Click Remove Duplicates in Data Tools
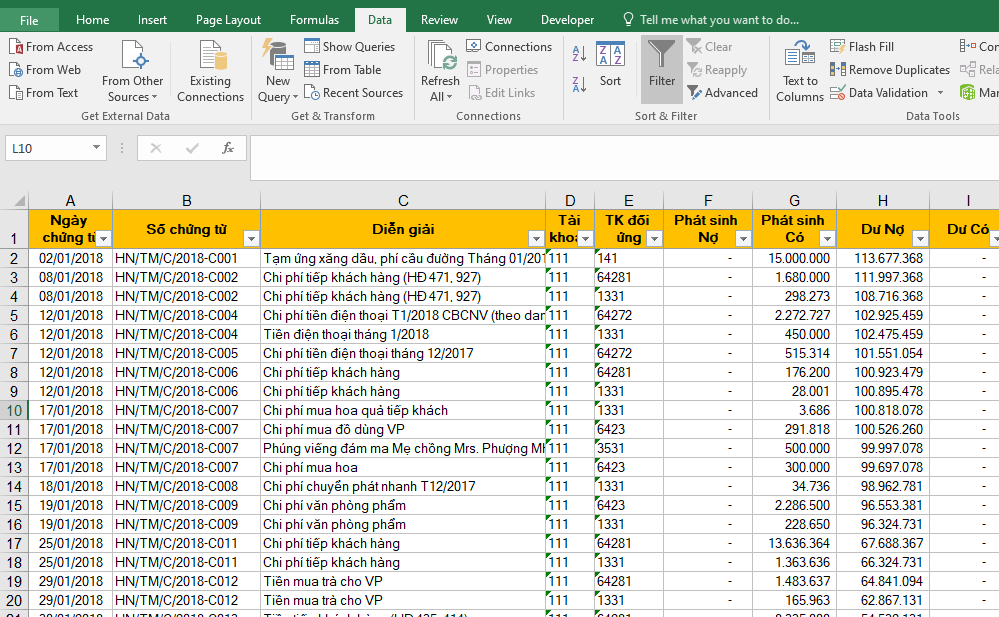 point(890,70)
